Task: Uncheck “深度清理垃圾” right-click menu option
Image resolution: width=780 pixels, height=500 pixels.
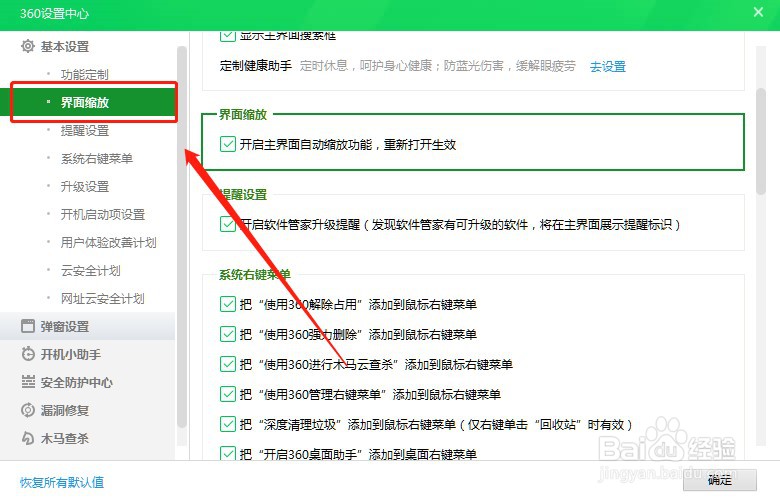Action: pos(227,424)
